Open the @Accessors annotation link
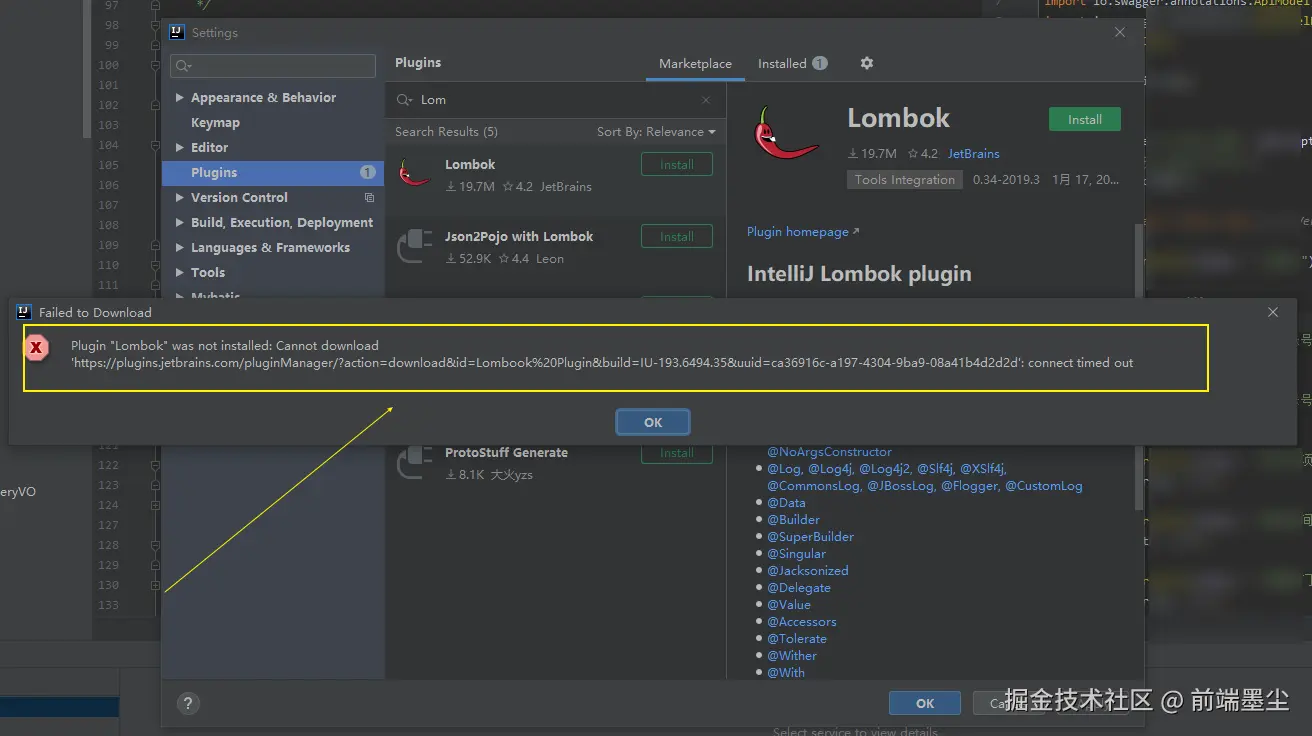Viewport: 1312px width, 736px height. [x=803, y=622]
